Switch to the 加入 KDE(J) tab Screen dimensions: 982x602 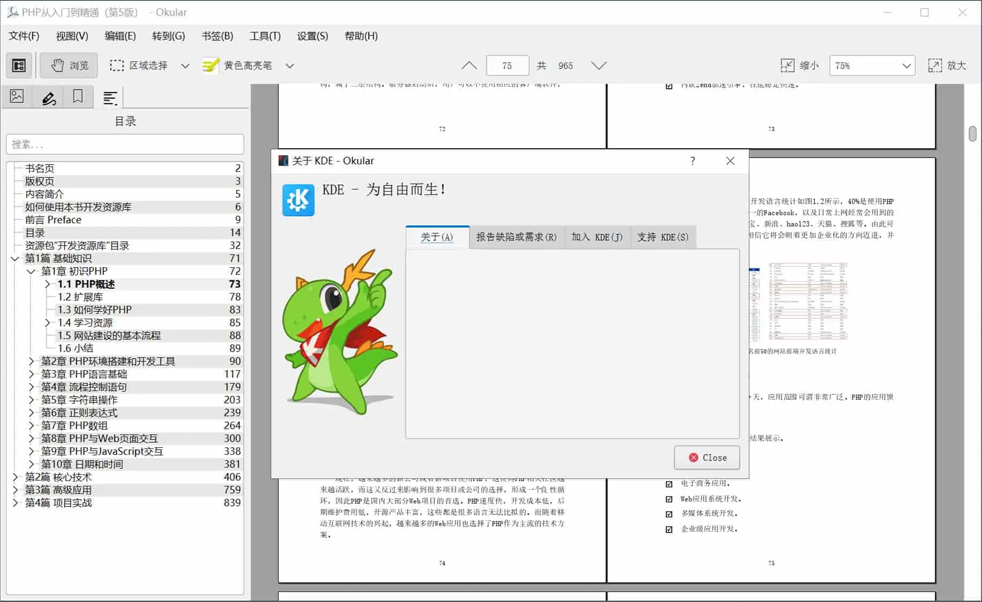click(x=596, y=237)
